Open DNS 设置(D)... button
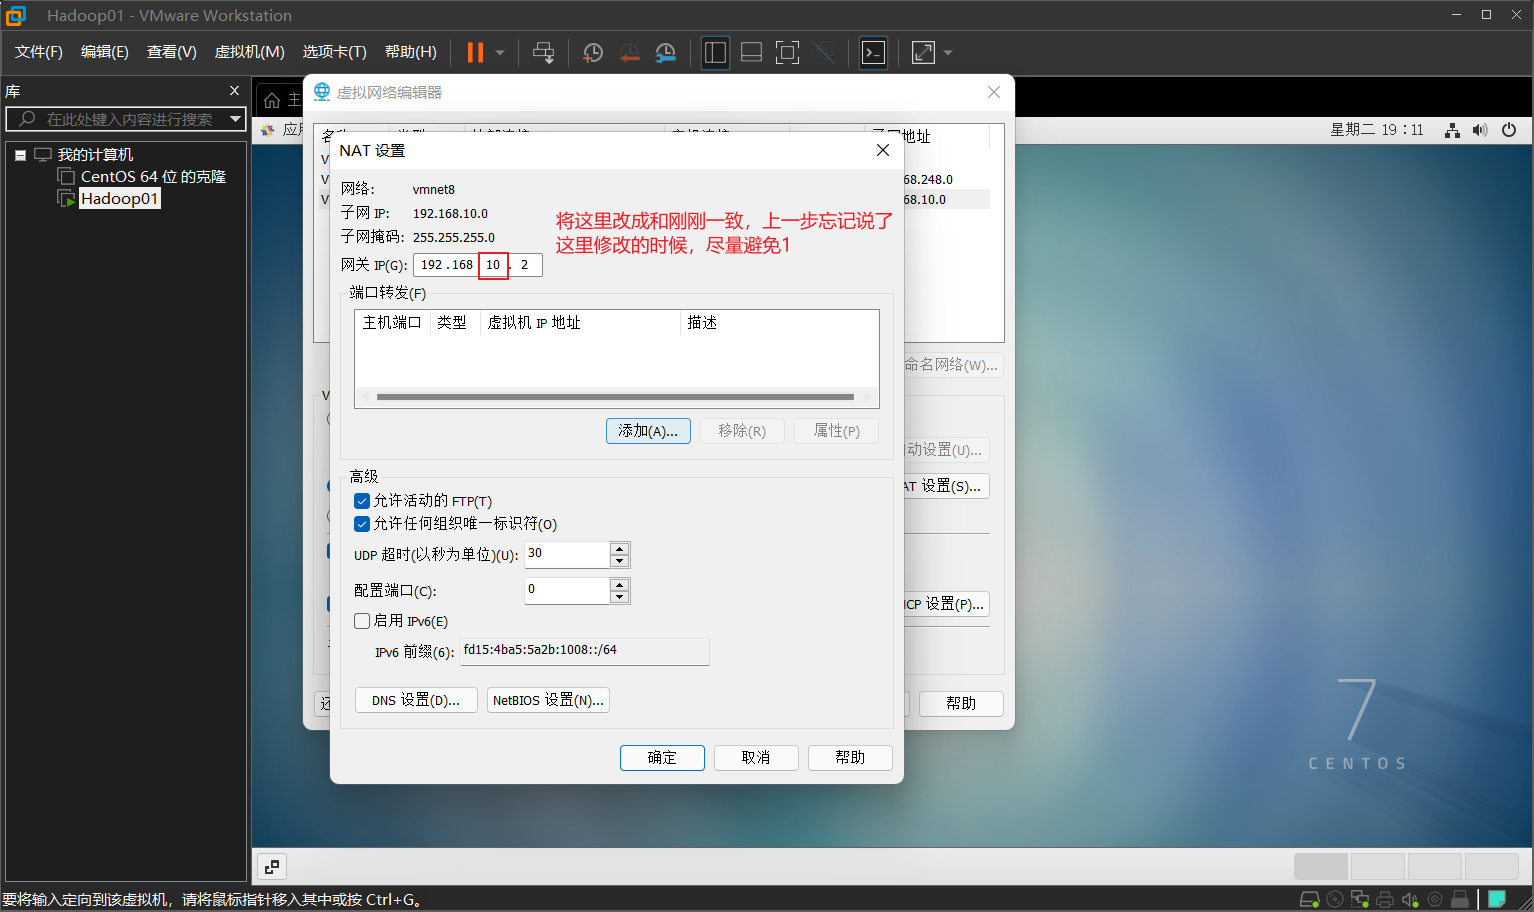This screenshot has height=912, width=1534. [x=416, y=700]
